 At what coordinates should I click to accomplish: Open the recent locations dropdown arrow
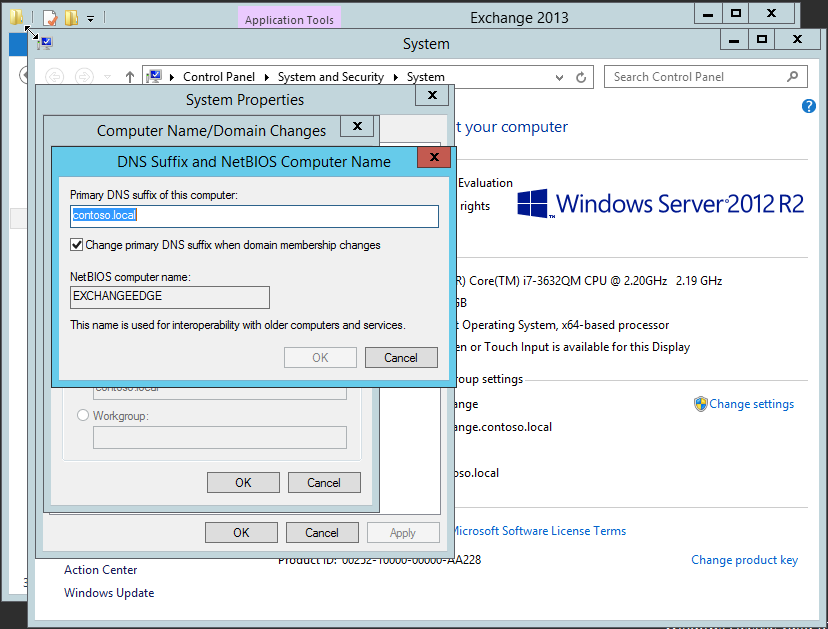pos(107,77)
